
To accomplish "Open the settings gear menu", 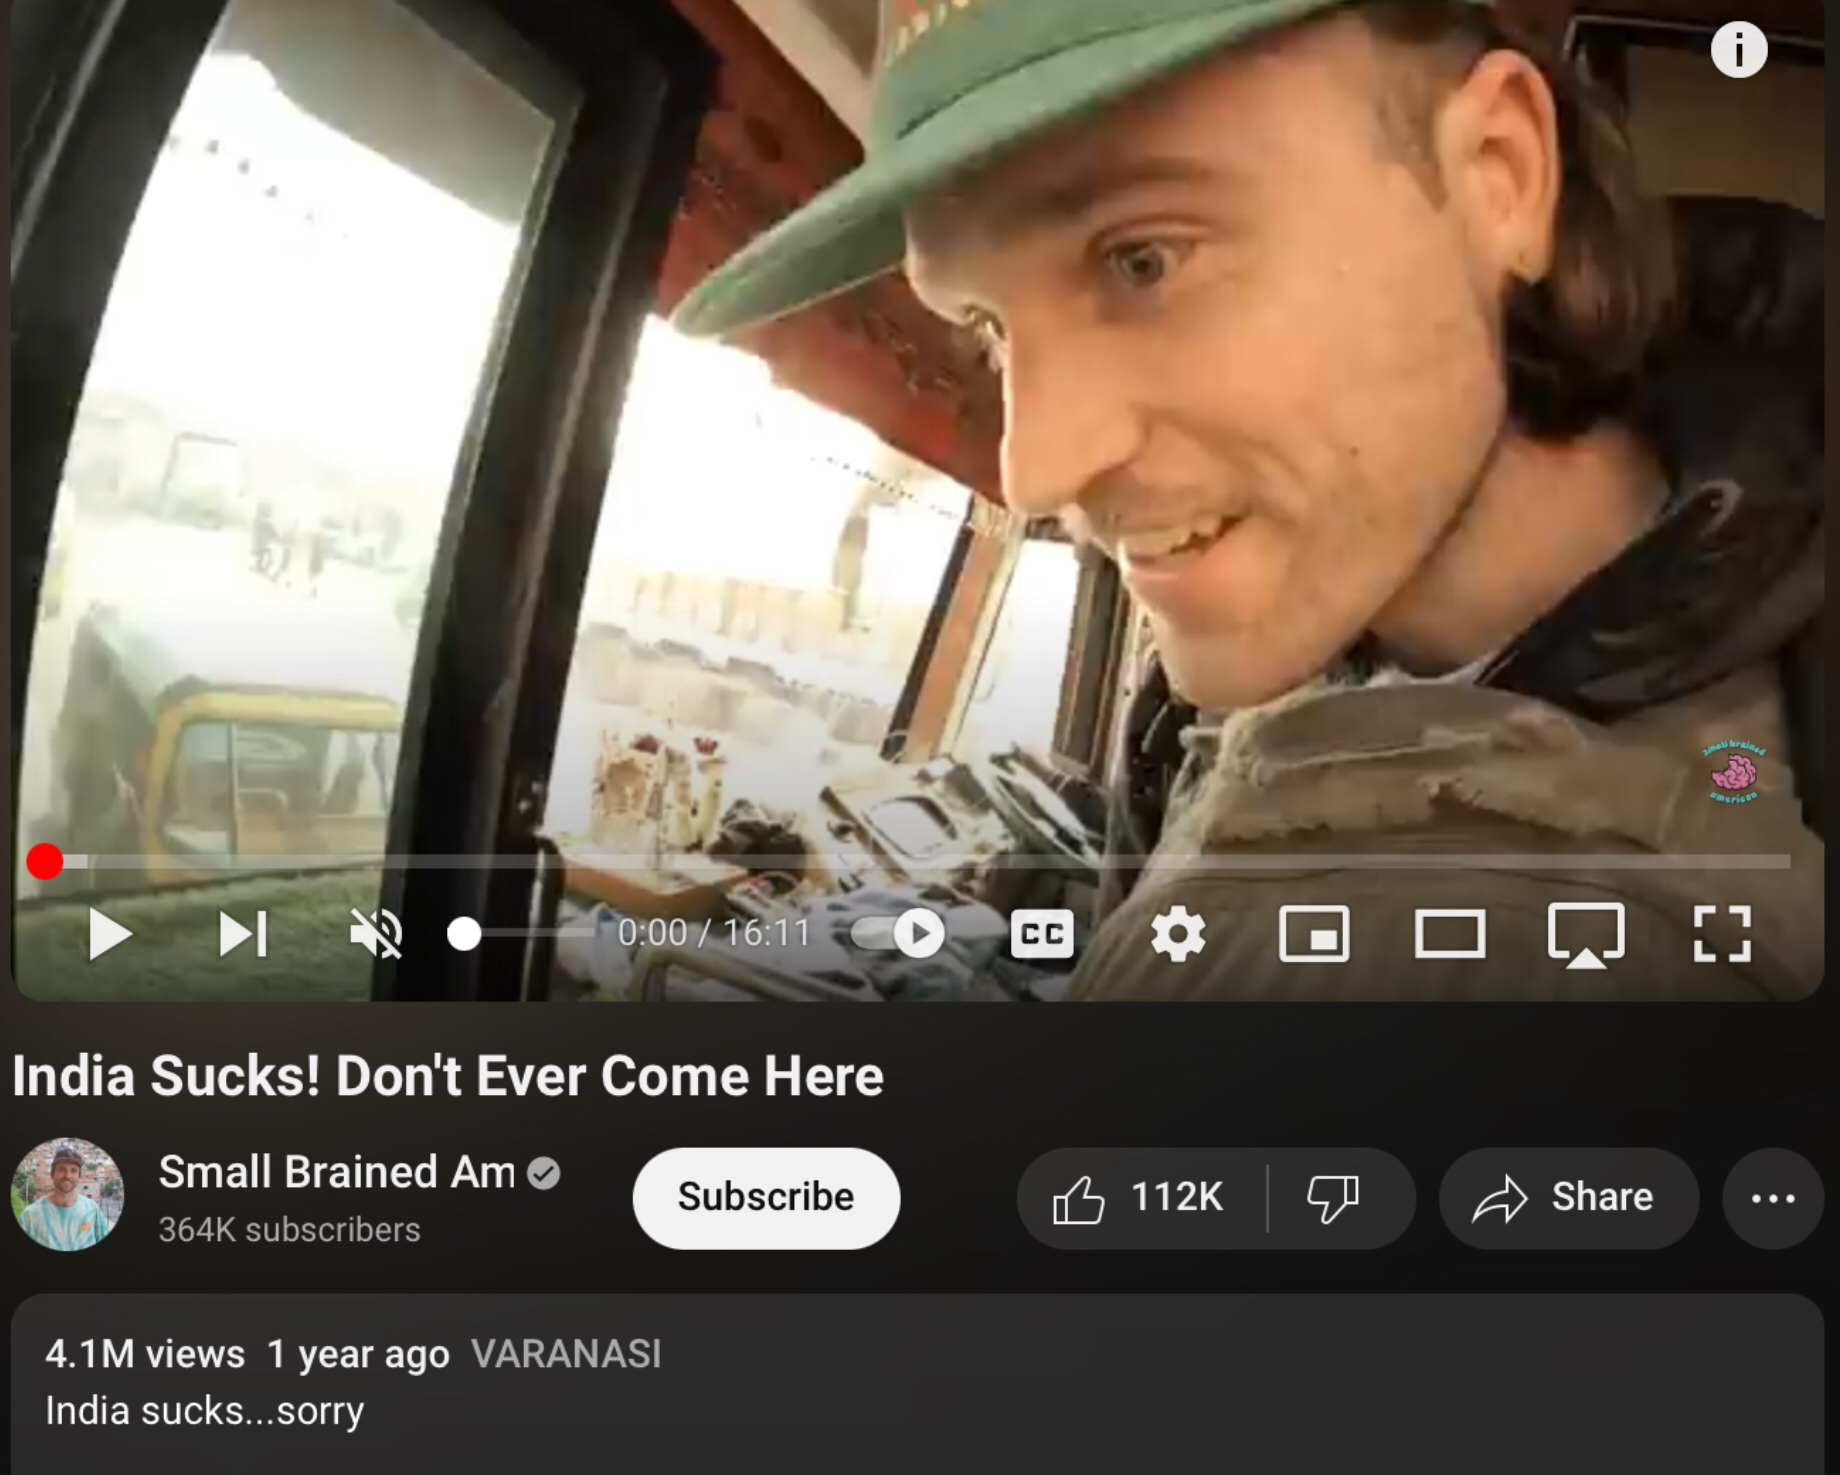I will pos(1178,934).
